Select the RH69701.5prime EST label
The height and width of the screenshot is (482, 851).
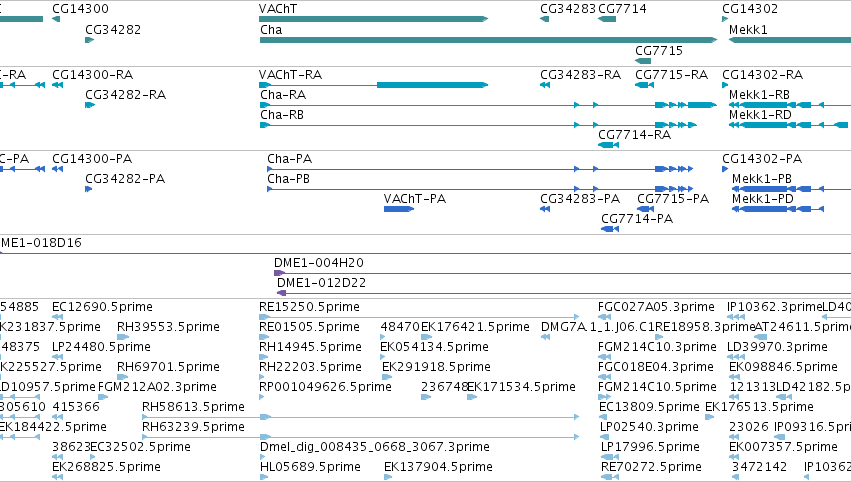coord(169,367)
